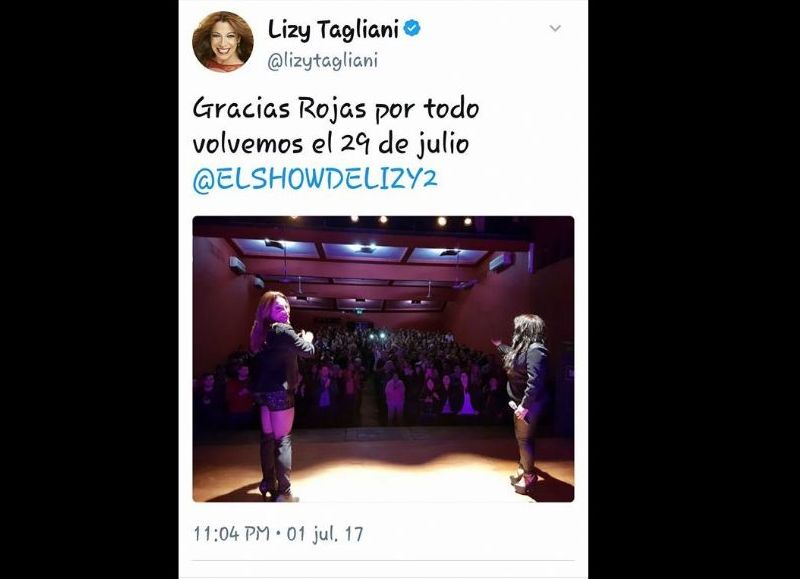Open Lizy Tagliani's profile avatar
The width and height of the screenshot is (800, 579).
coord(223,41)
